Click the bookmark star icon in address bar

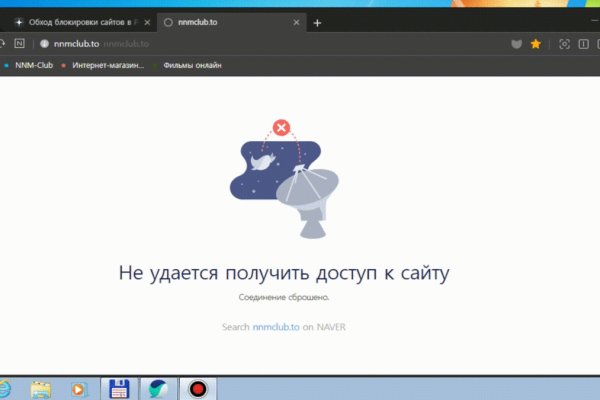(x=536, y=44)
